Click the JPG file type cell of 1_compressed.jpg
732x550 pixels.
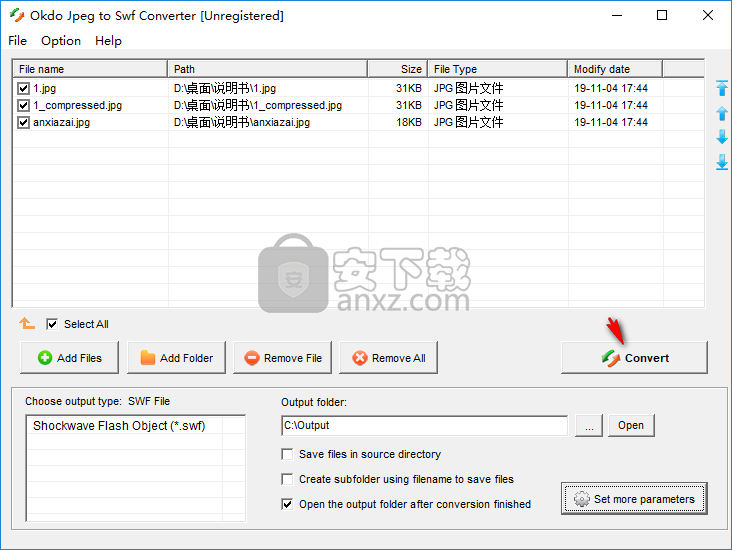pos(468,106)
